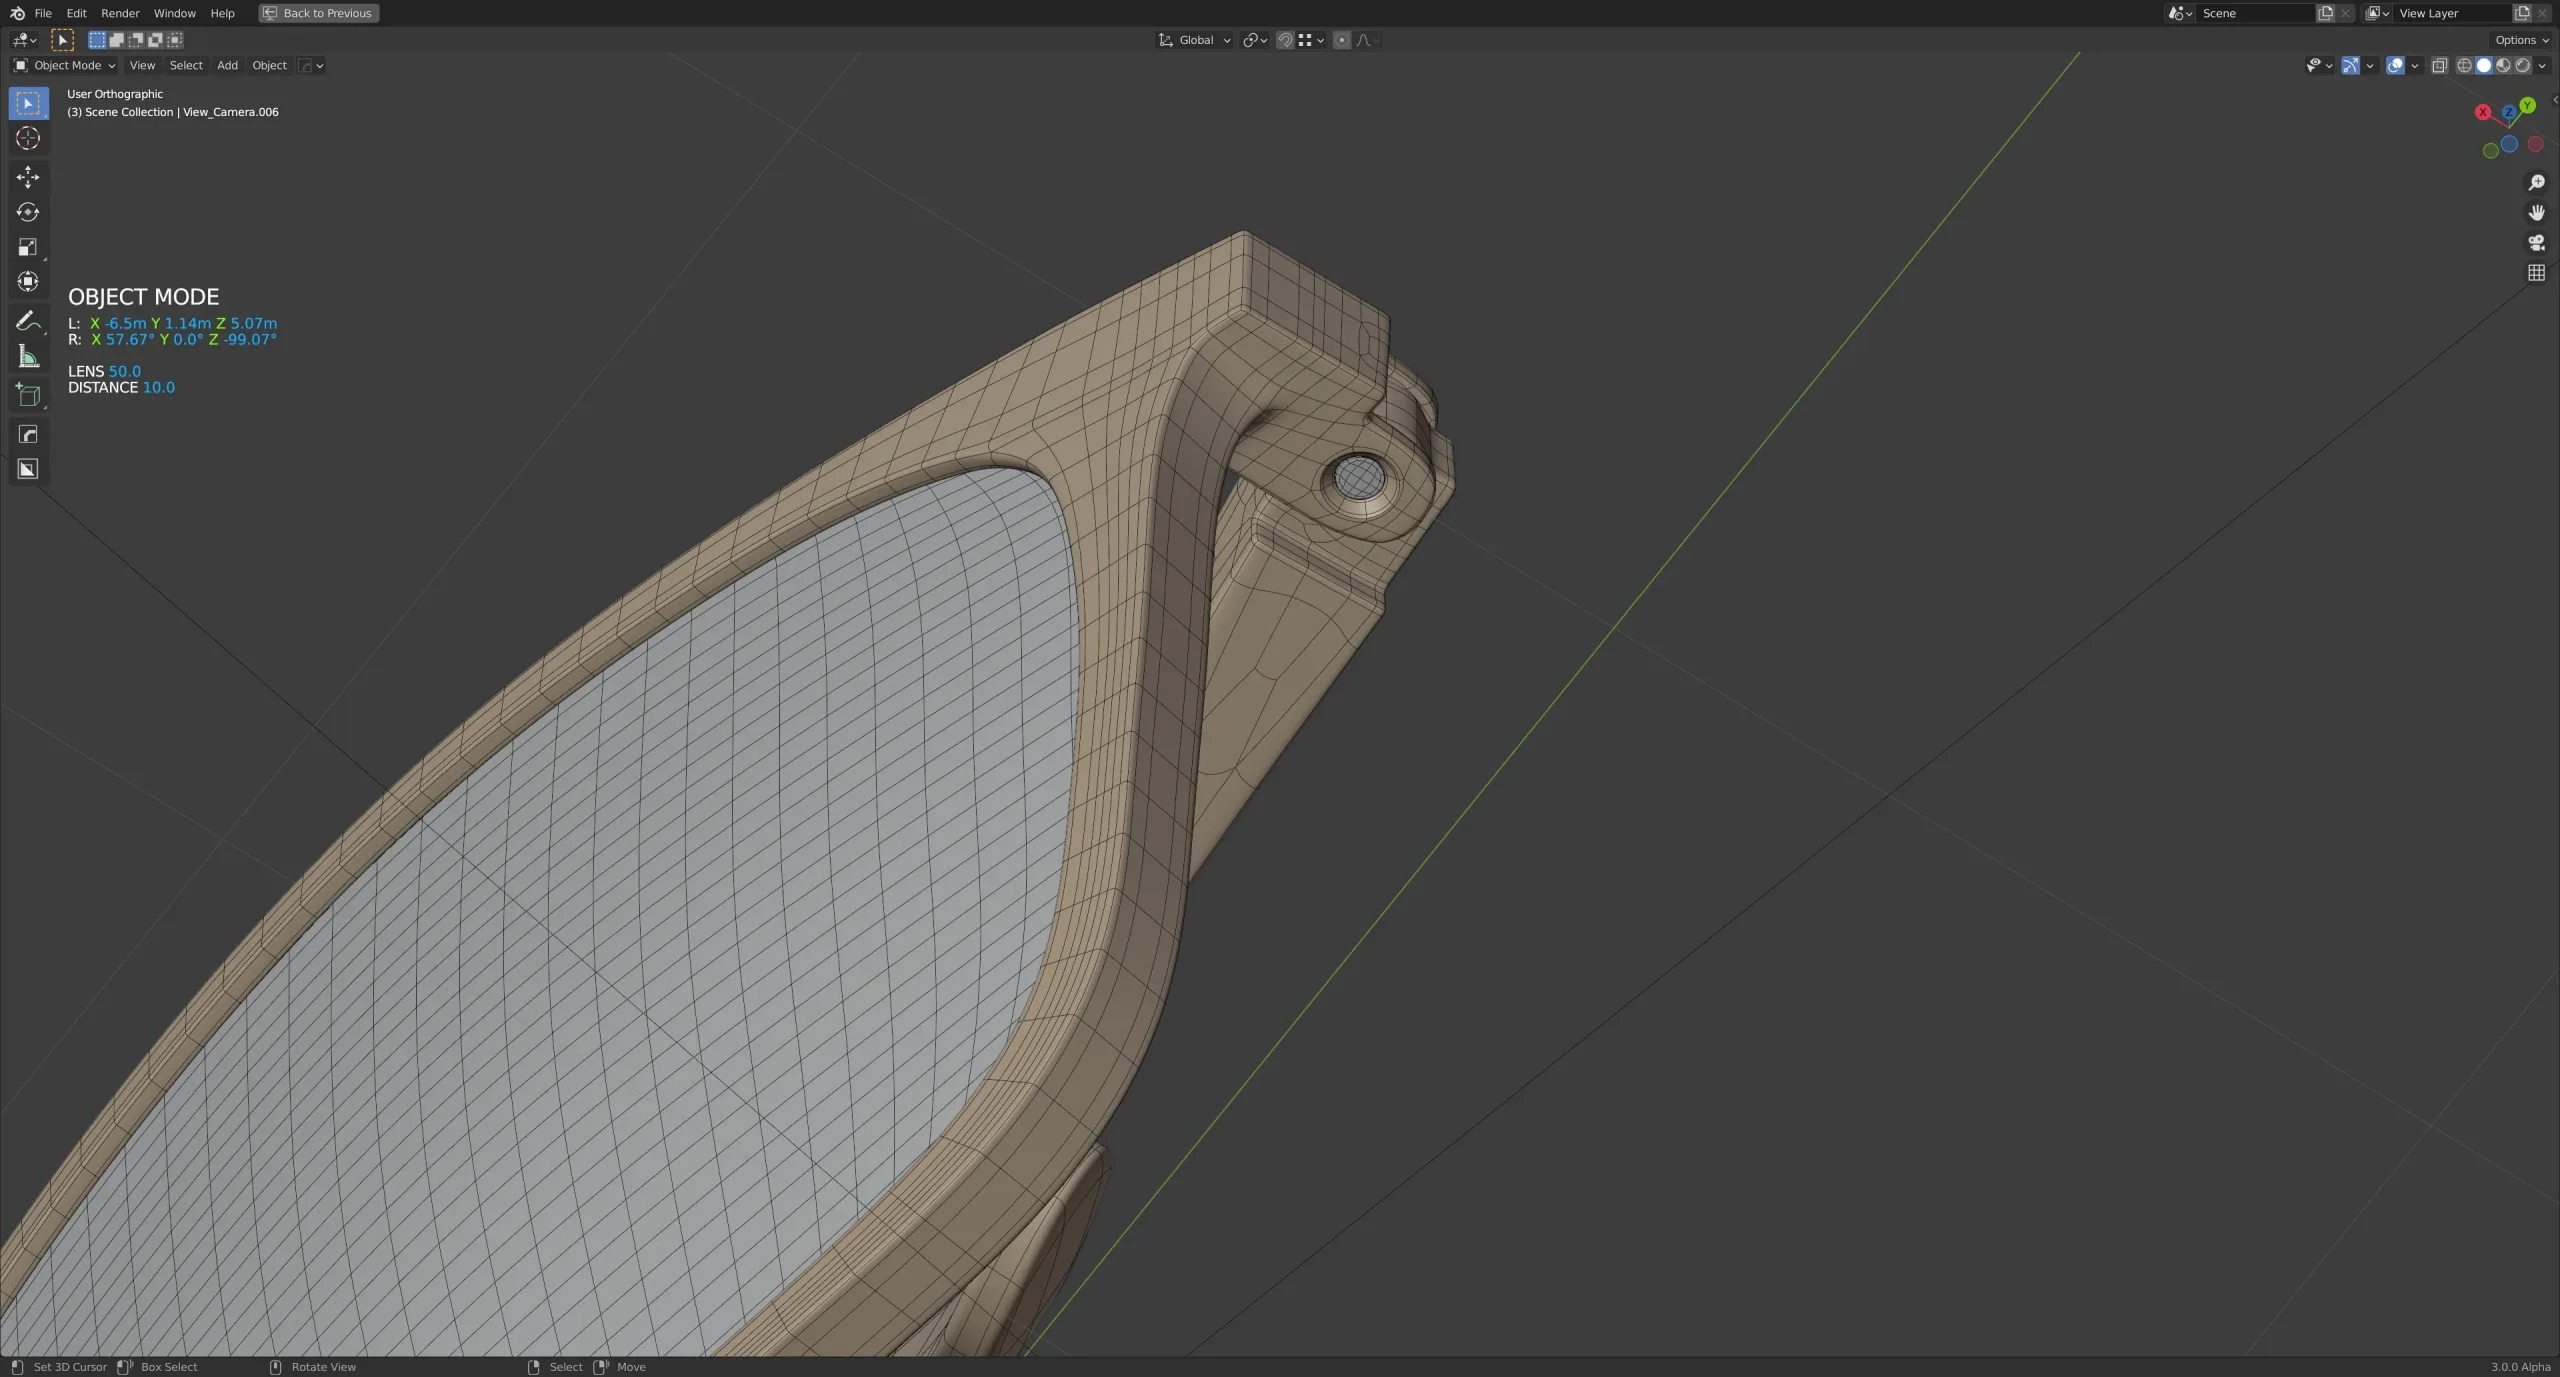The height and width of the screenshot is (1377, 2560).
Task: Toggle X-ray mode button
Action: 2440,66
